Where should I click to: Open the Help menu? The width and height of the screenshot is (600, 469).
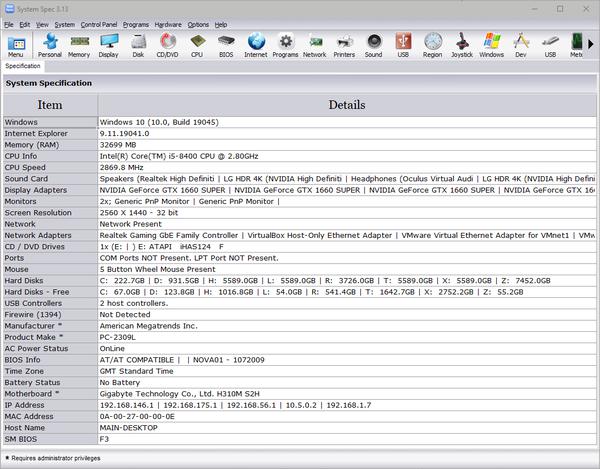[x=221, y=24]
